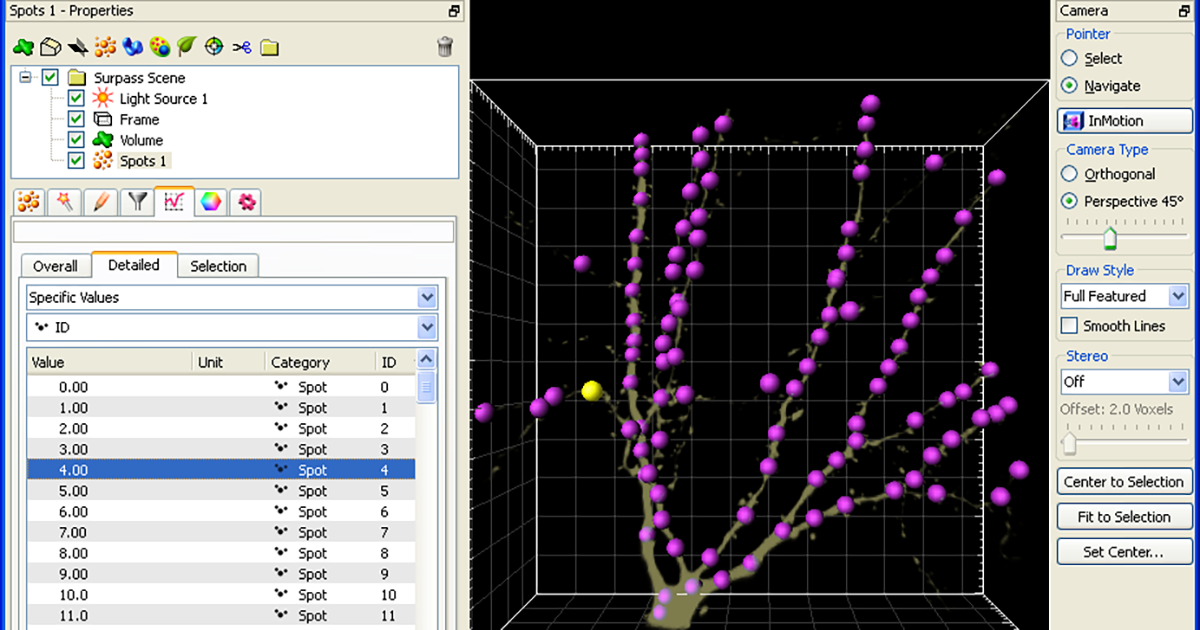
Task: Create a new Filament with the leaf icon
Action: [x=186, y=46]
